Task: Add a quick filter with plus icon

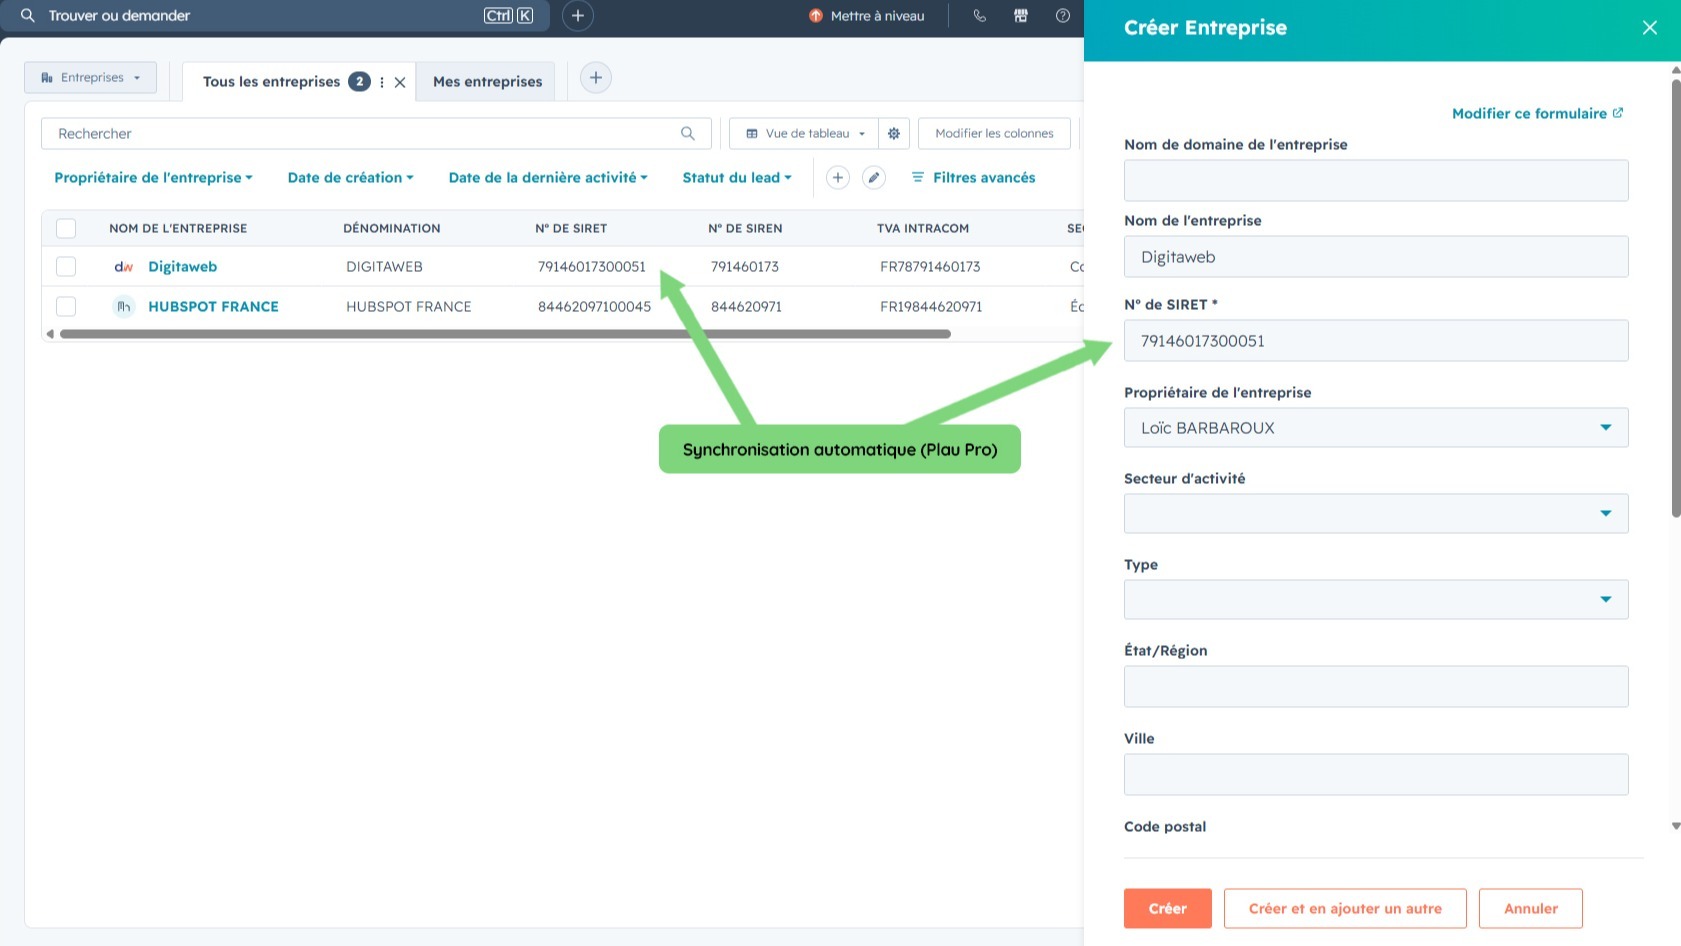Action: [838, 178]
